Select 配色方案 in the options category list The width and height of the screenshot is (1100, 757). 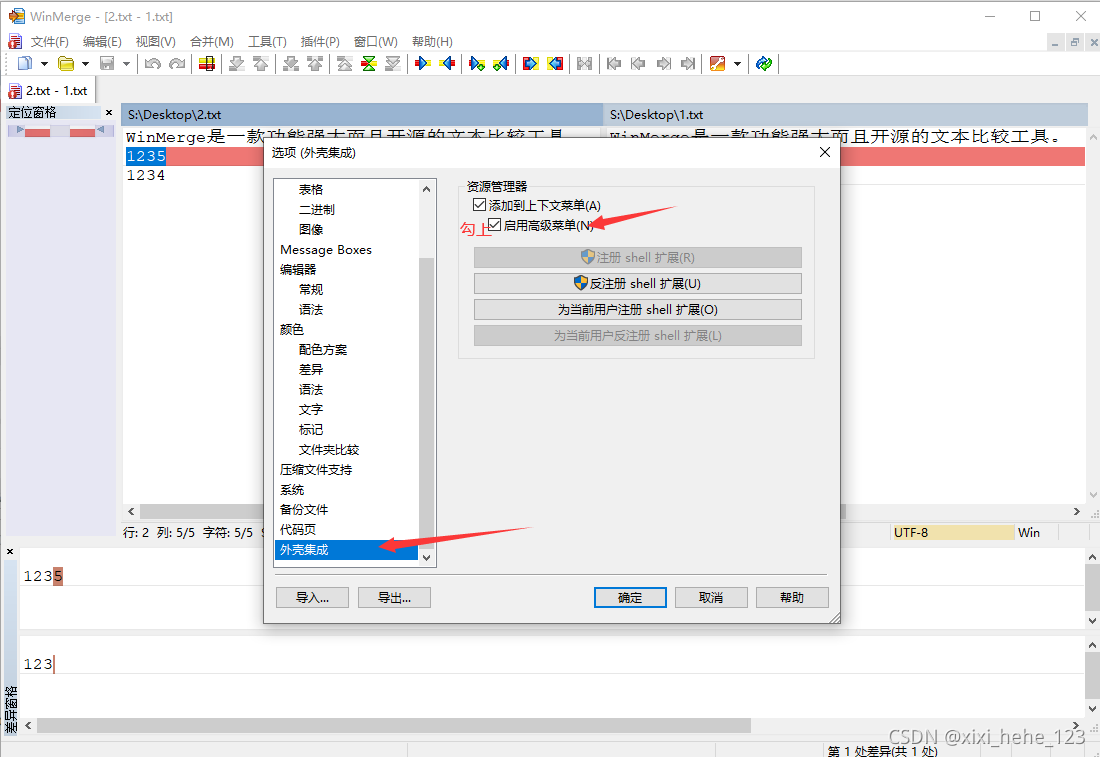pyautogui.click(x=323, y=349)
